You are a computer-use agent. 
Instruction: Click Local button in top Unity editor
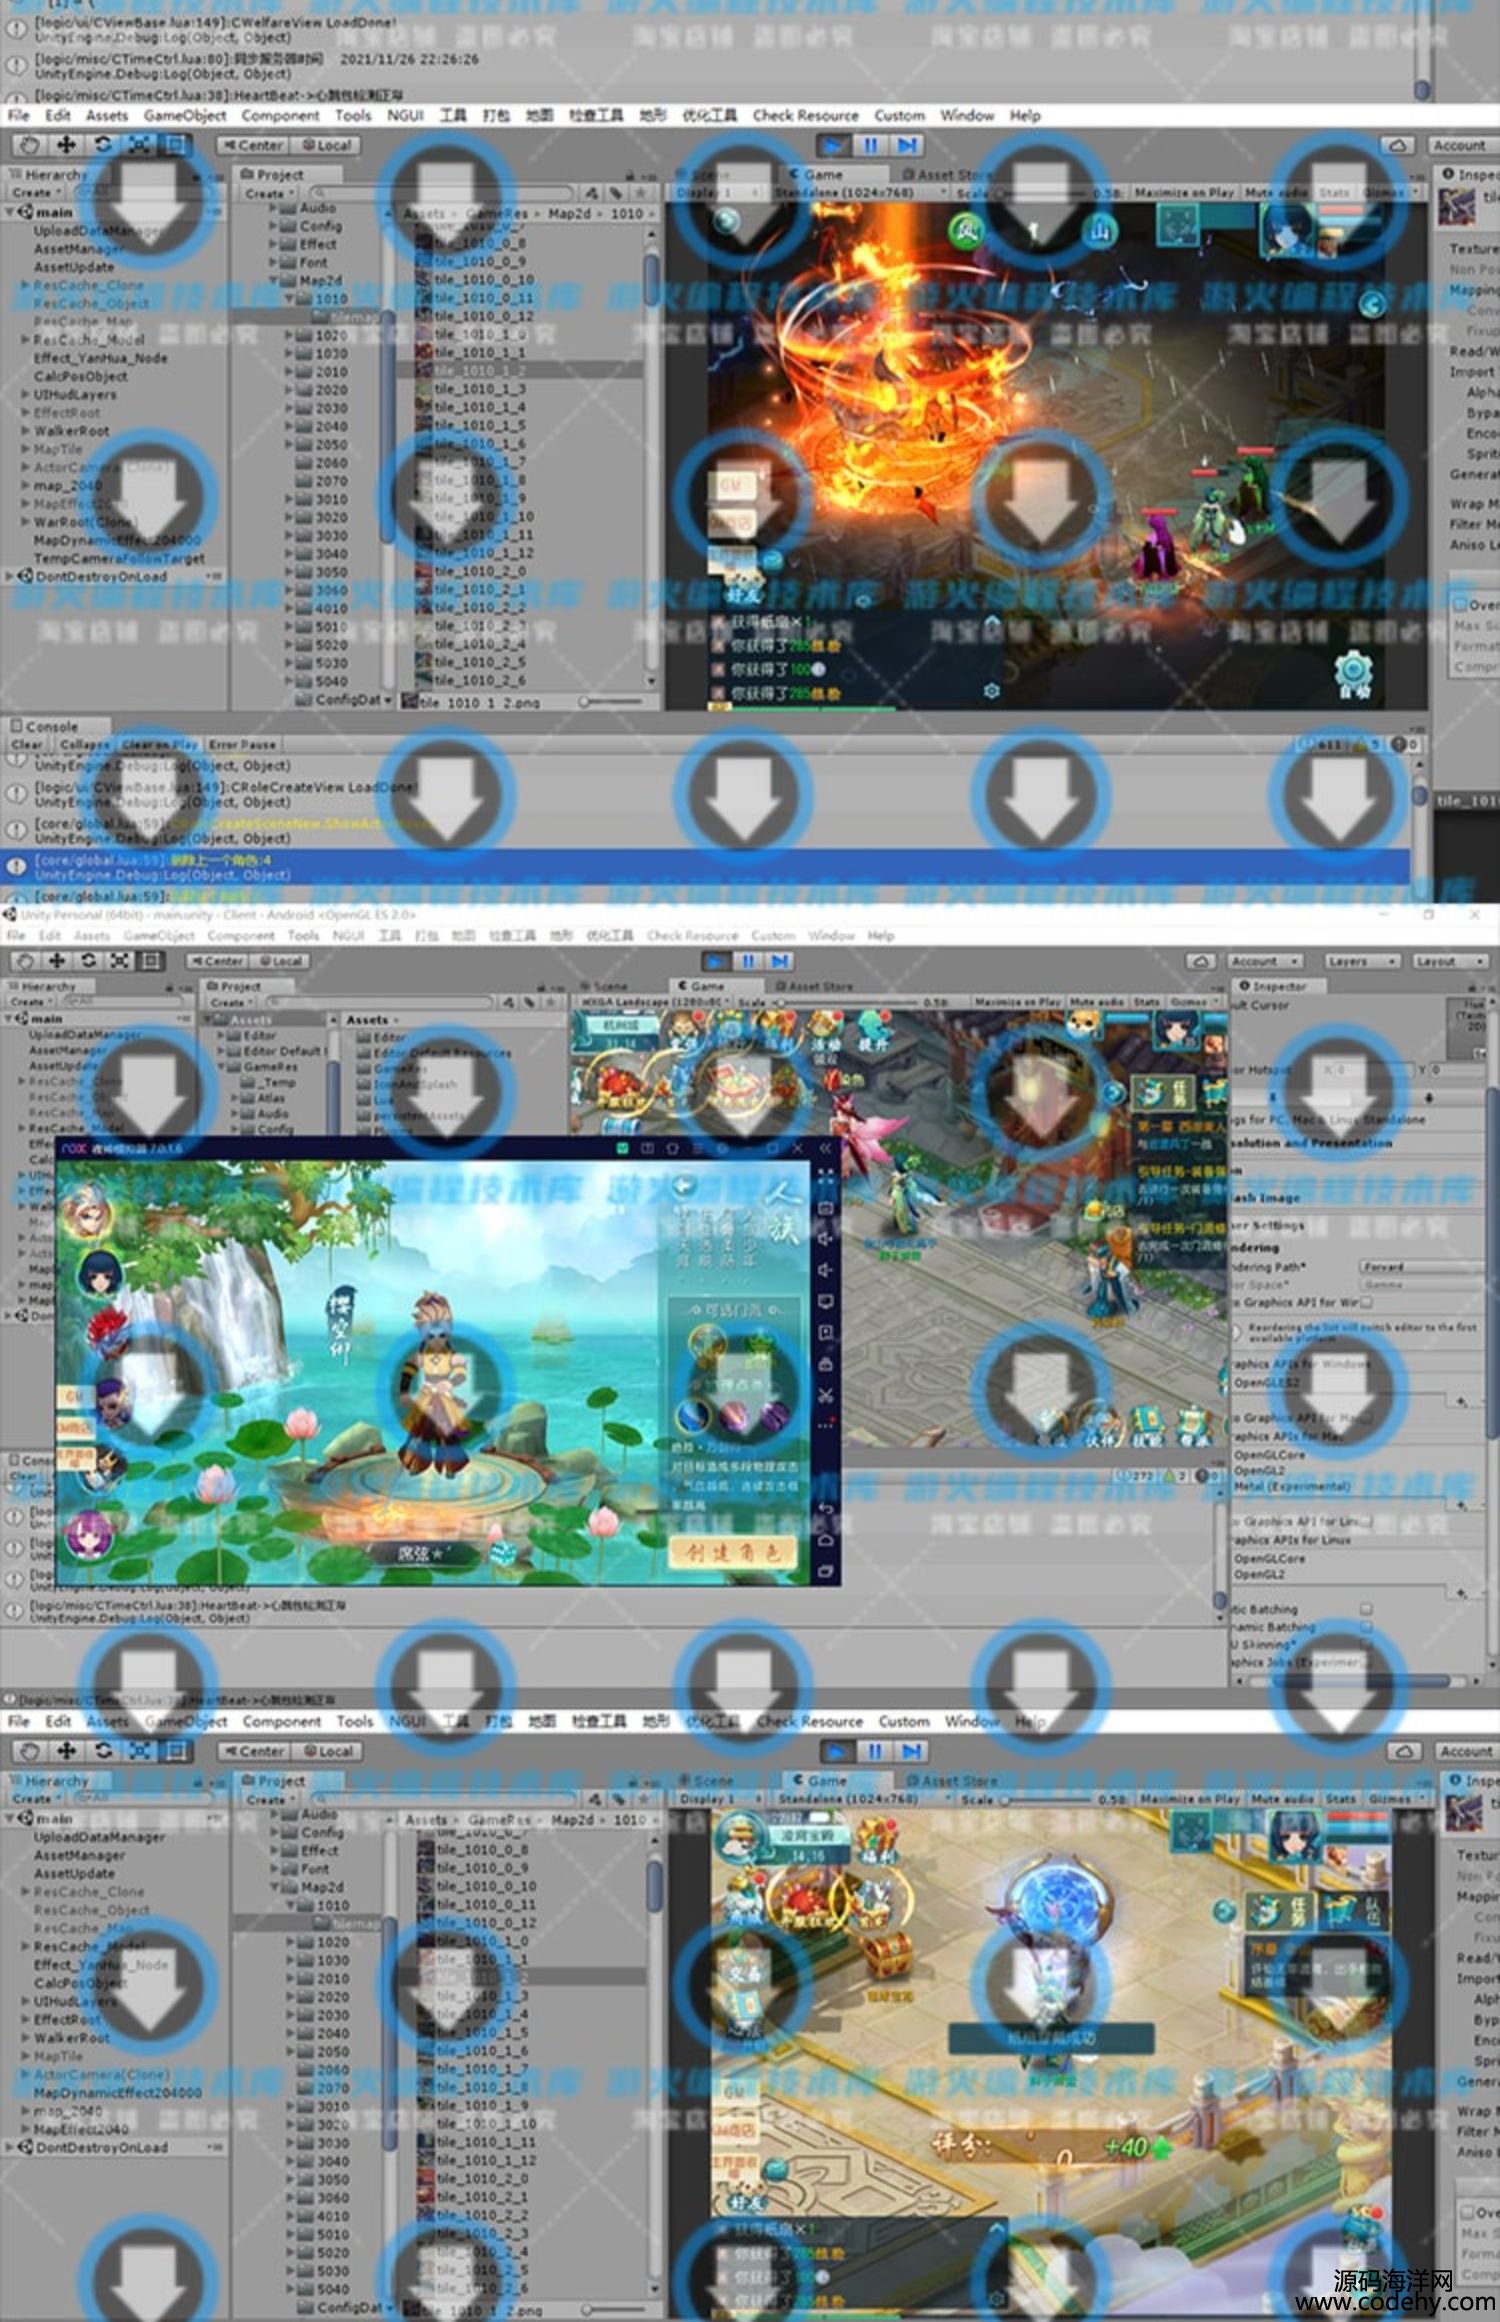point(325,145)
